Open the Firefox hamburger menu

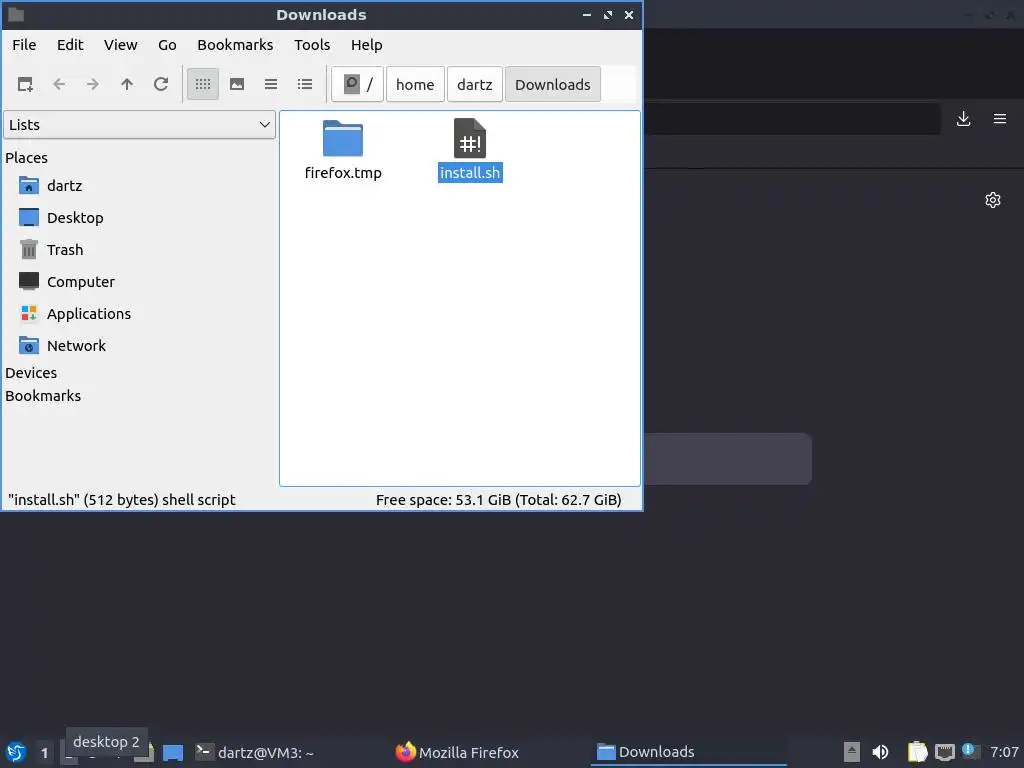pyautogui.click(x=1000, y=119)
